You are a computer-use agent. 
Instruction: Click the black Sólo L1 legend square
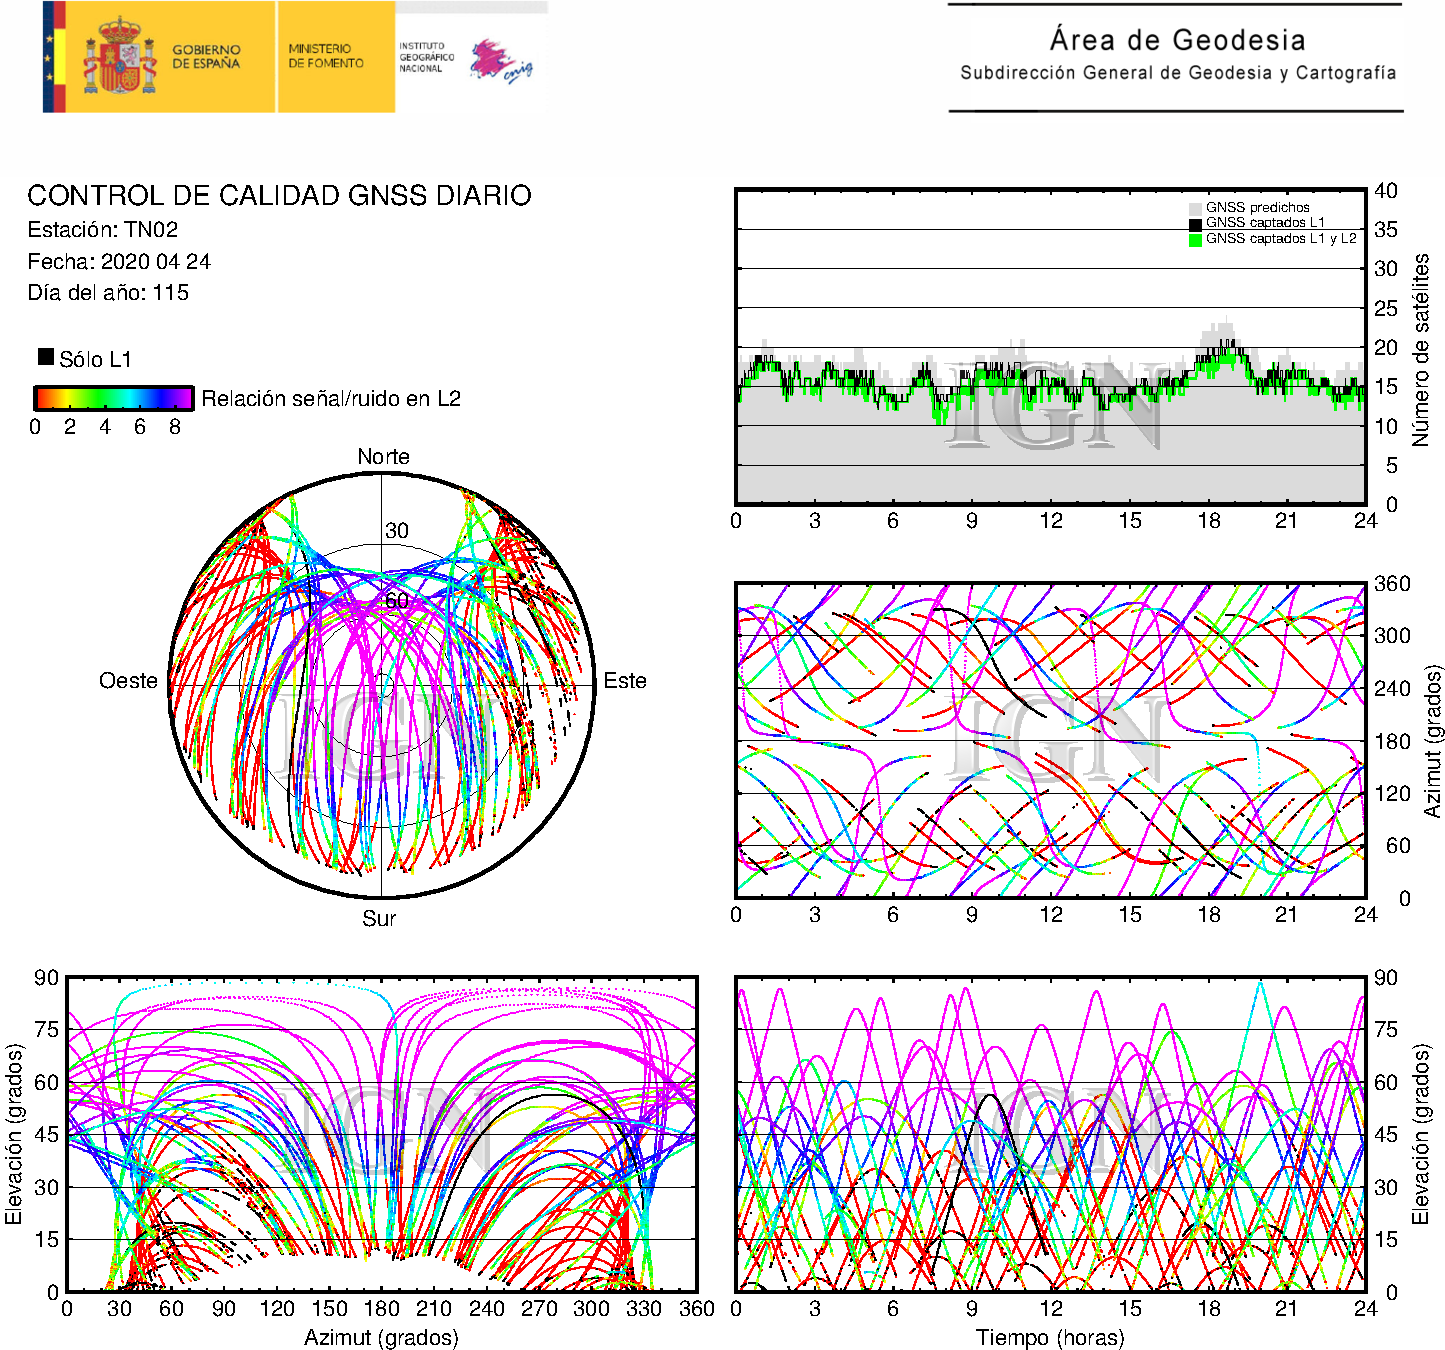click(x=46, y=357)
